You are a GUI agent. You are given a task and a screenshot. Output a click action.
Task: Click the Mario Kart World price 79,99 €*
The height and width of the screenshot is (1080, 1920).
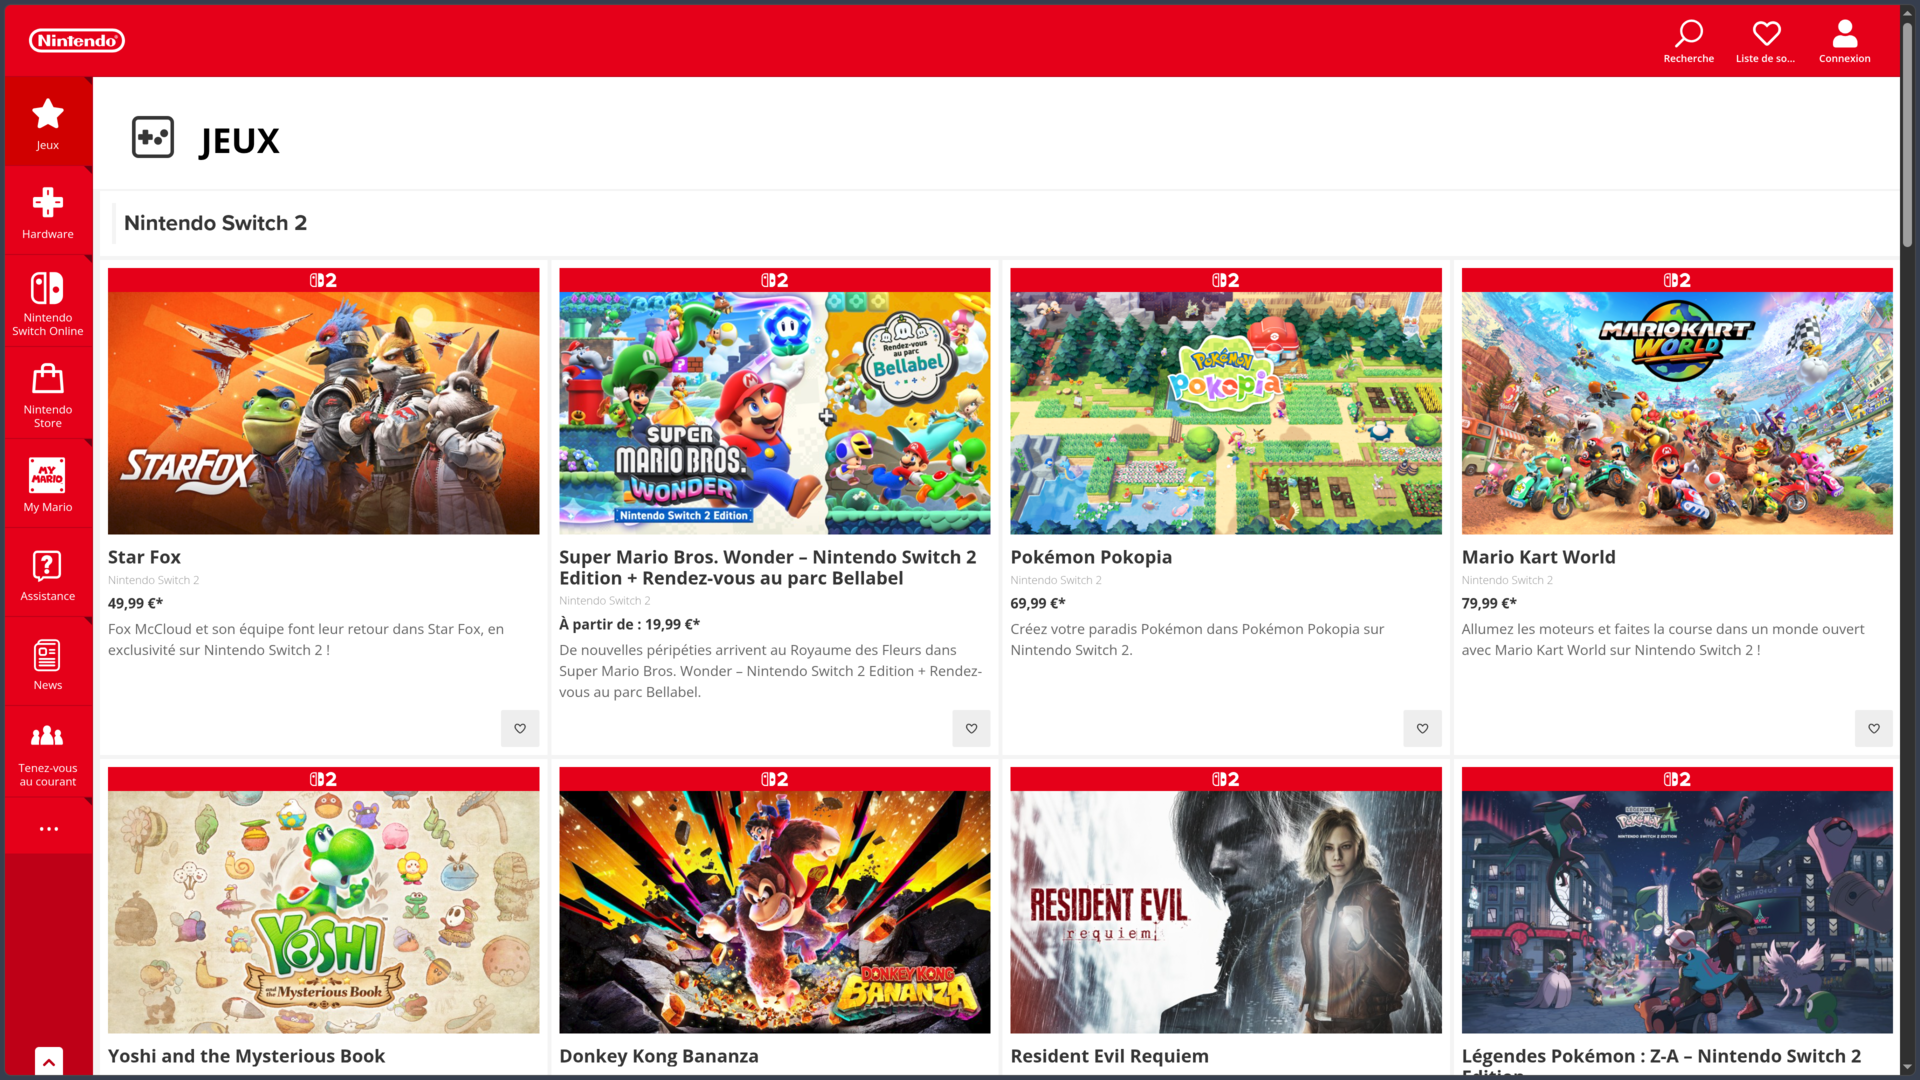pos(1489,603)
